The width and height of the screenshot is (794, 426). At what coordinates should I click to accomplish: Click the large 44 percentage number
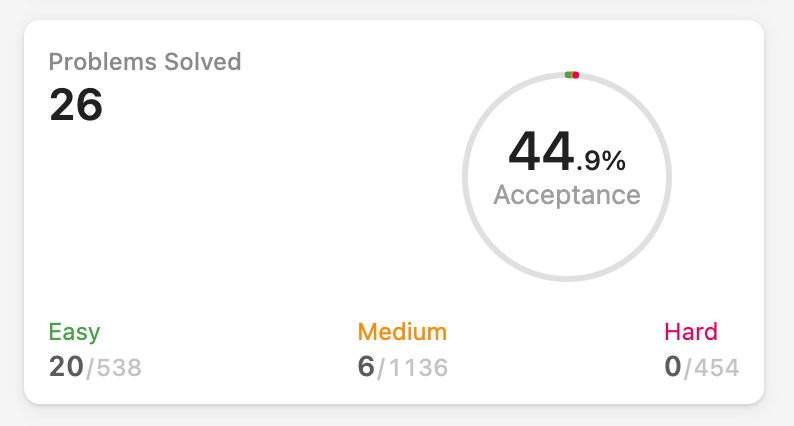pyautogui.click(x=541, y=151)
